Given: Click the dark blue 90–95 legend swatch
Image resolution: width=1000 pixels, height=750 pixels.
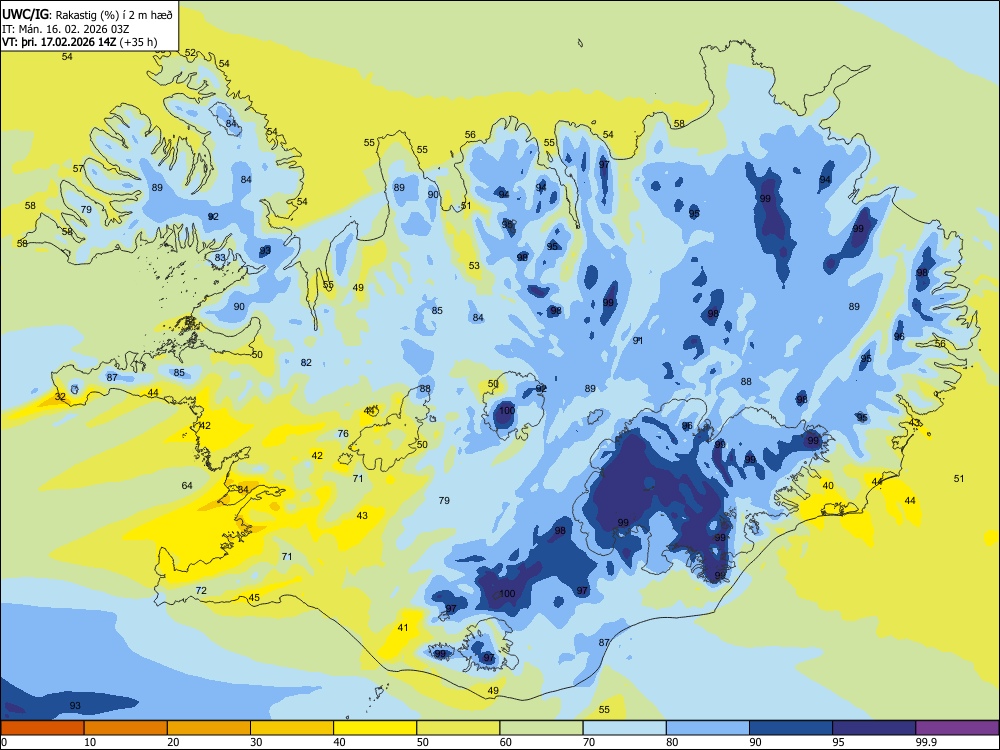Looking at the screenshot, I should tap(791, 728).
